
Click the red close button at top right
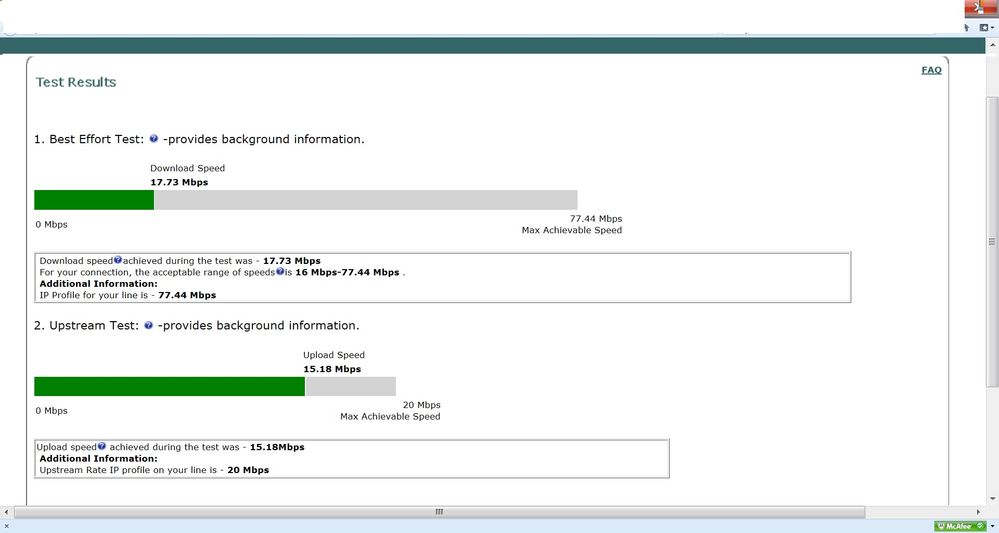point(981,8)
